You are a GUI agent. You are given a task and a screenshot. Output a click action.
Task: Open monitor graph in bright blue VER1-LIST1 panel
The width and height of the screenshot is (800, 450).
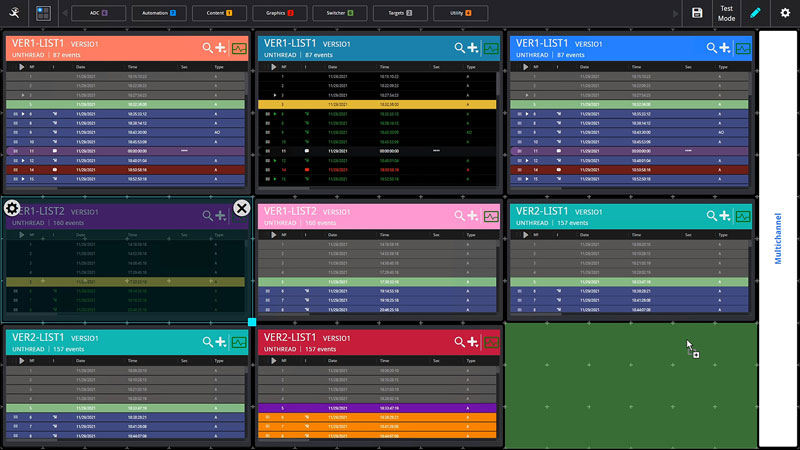(x=743, y=48)
